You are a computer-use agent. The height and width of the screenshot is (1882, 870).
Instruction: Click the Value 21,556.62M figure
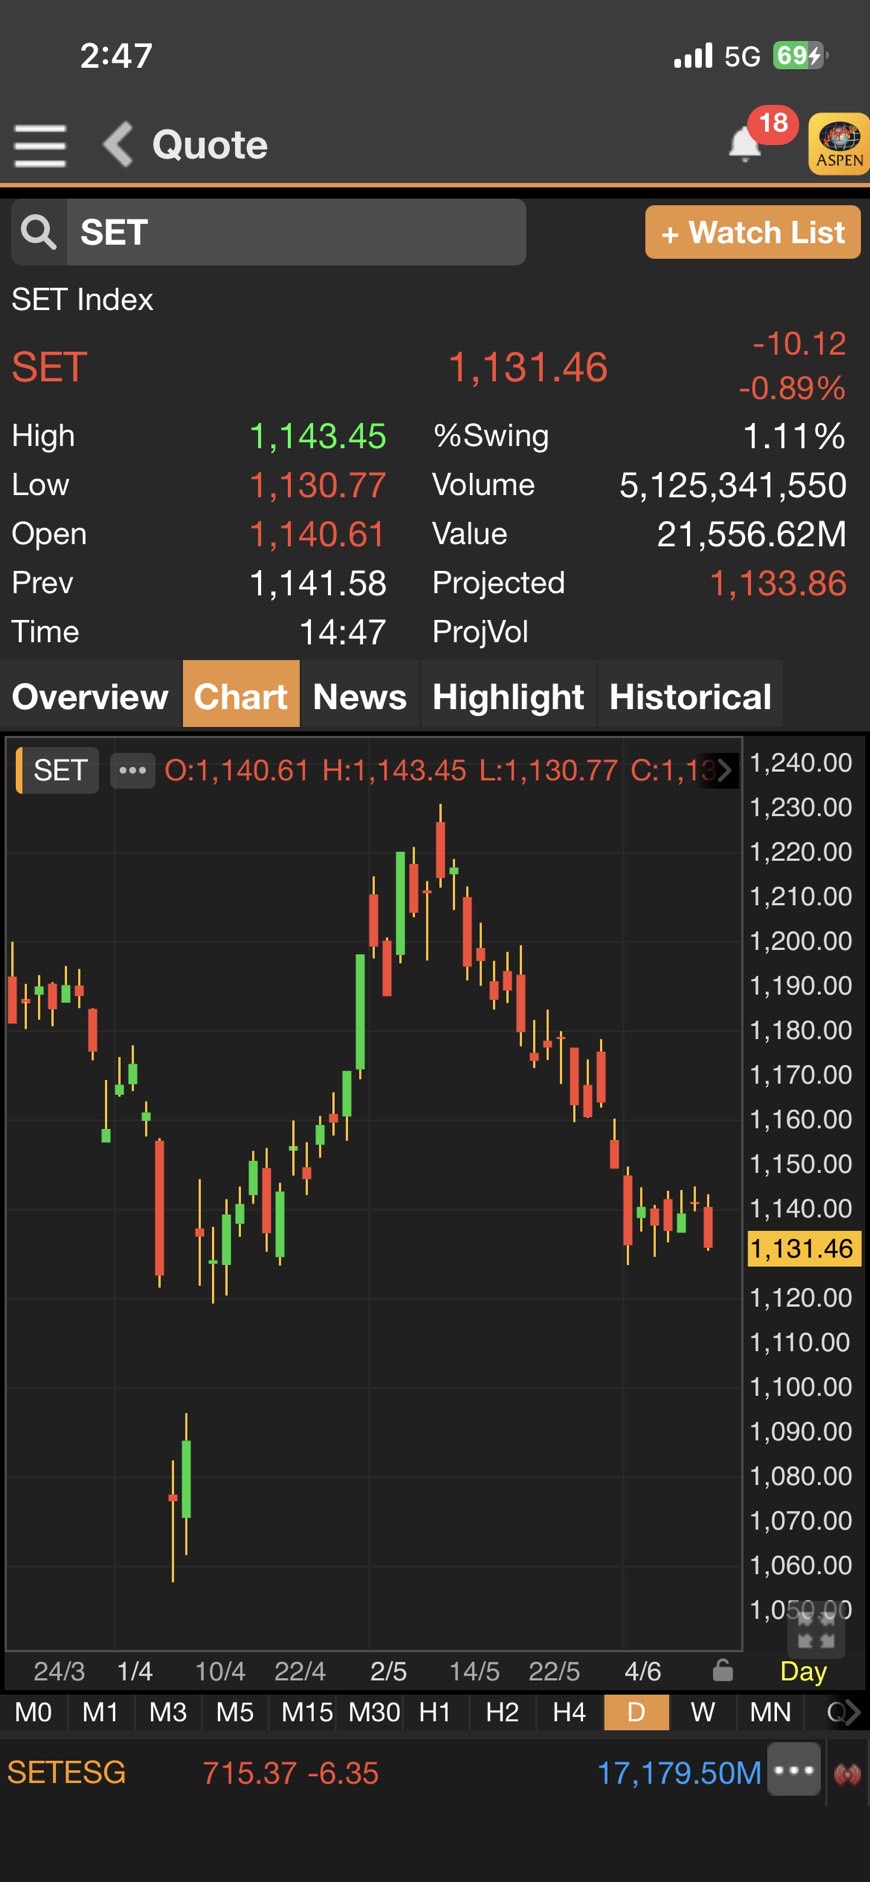751,534
